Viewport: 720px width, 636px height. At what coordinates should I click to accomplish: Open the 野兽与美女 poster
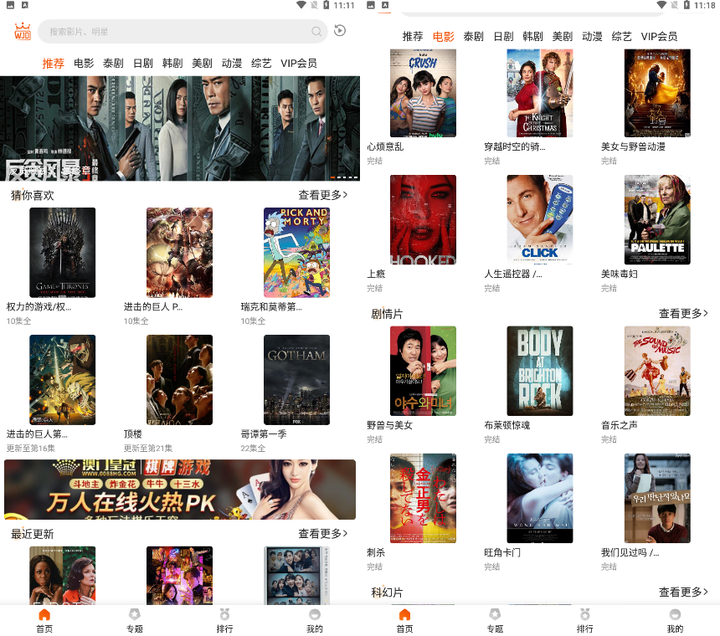[x=423, y=371]
